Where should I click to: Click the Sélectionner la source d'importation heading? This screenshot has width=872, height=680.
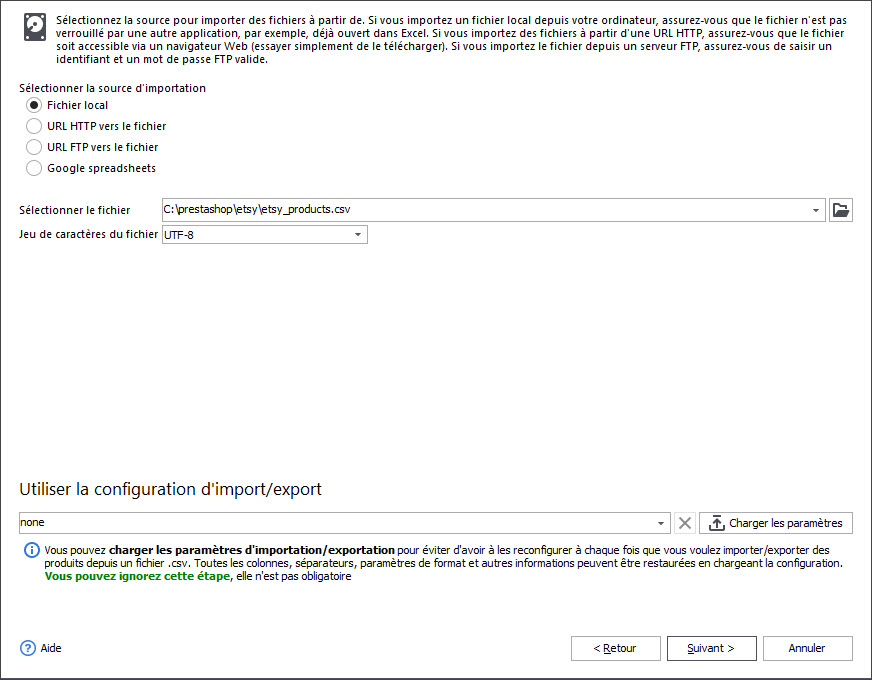click(112, 88)
